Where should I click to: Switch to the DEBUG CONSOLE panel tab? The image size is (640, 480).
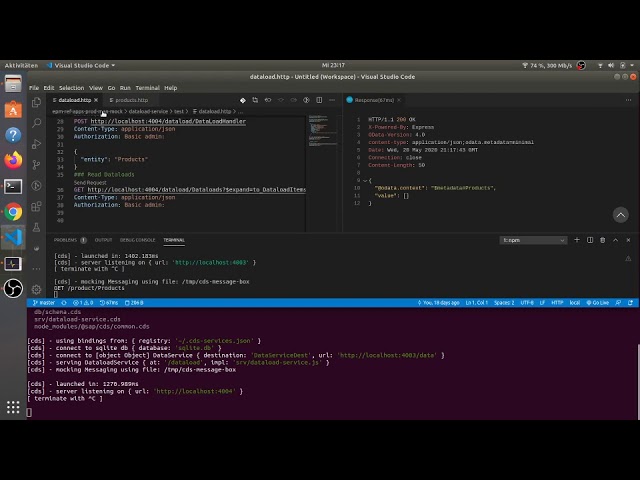[138, 240]
